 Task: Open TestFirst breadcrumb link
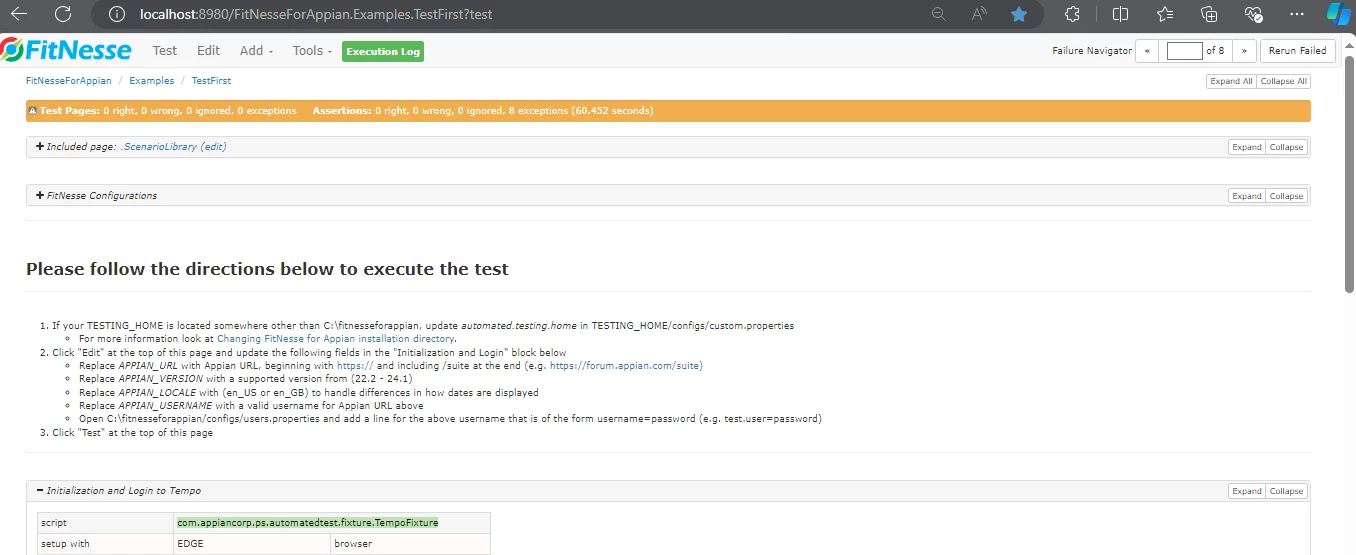pyautogui.click(x=211, y=81)
